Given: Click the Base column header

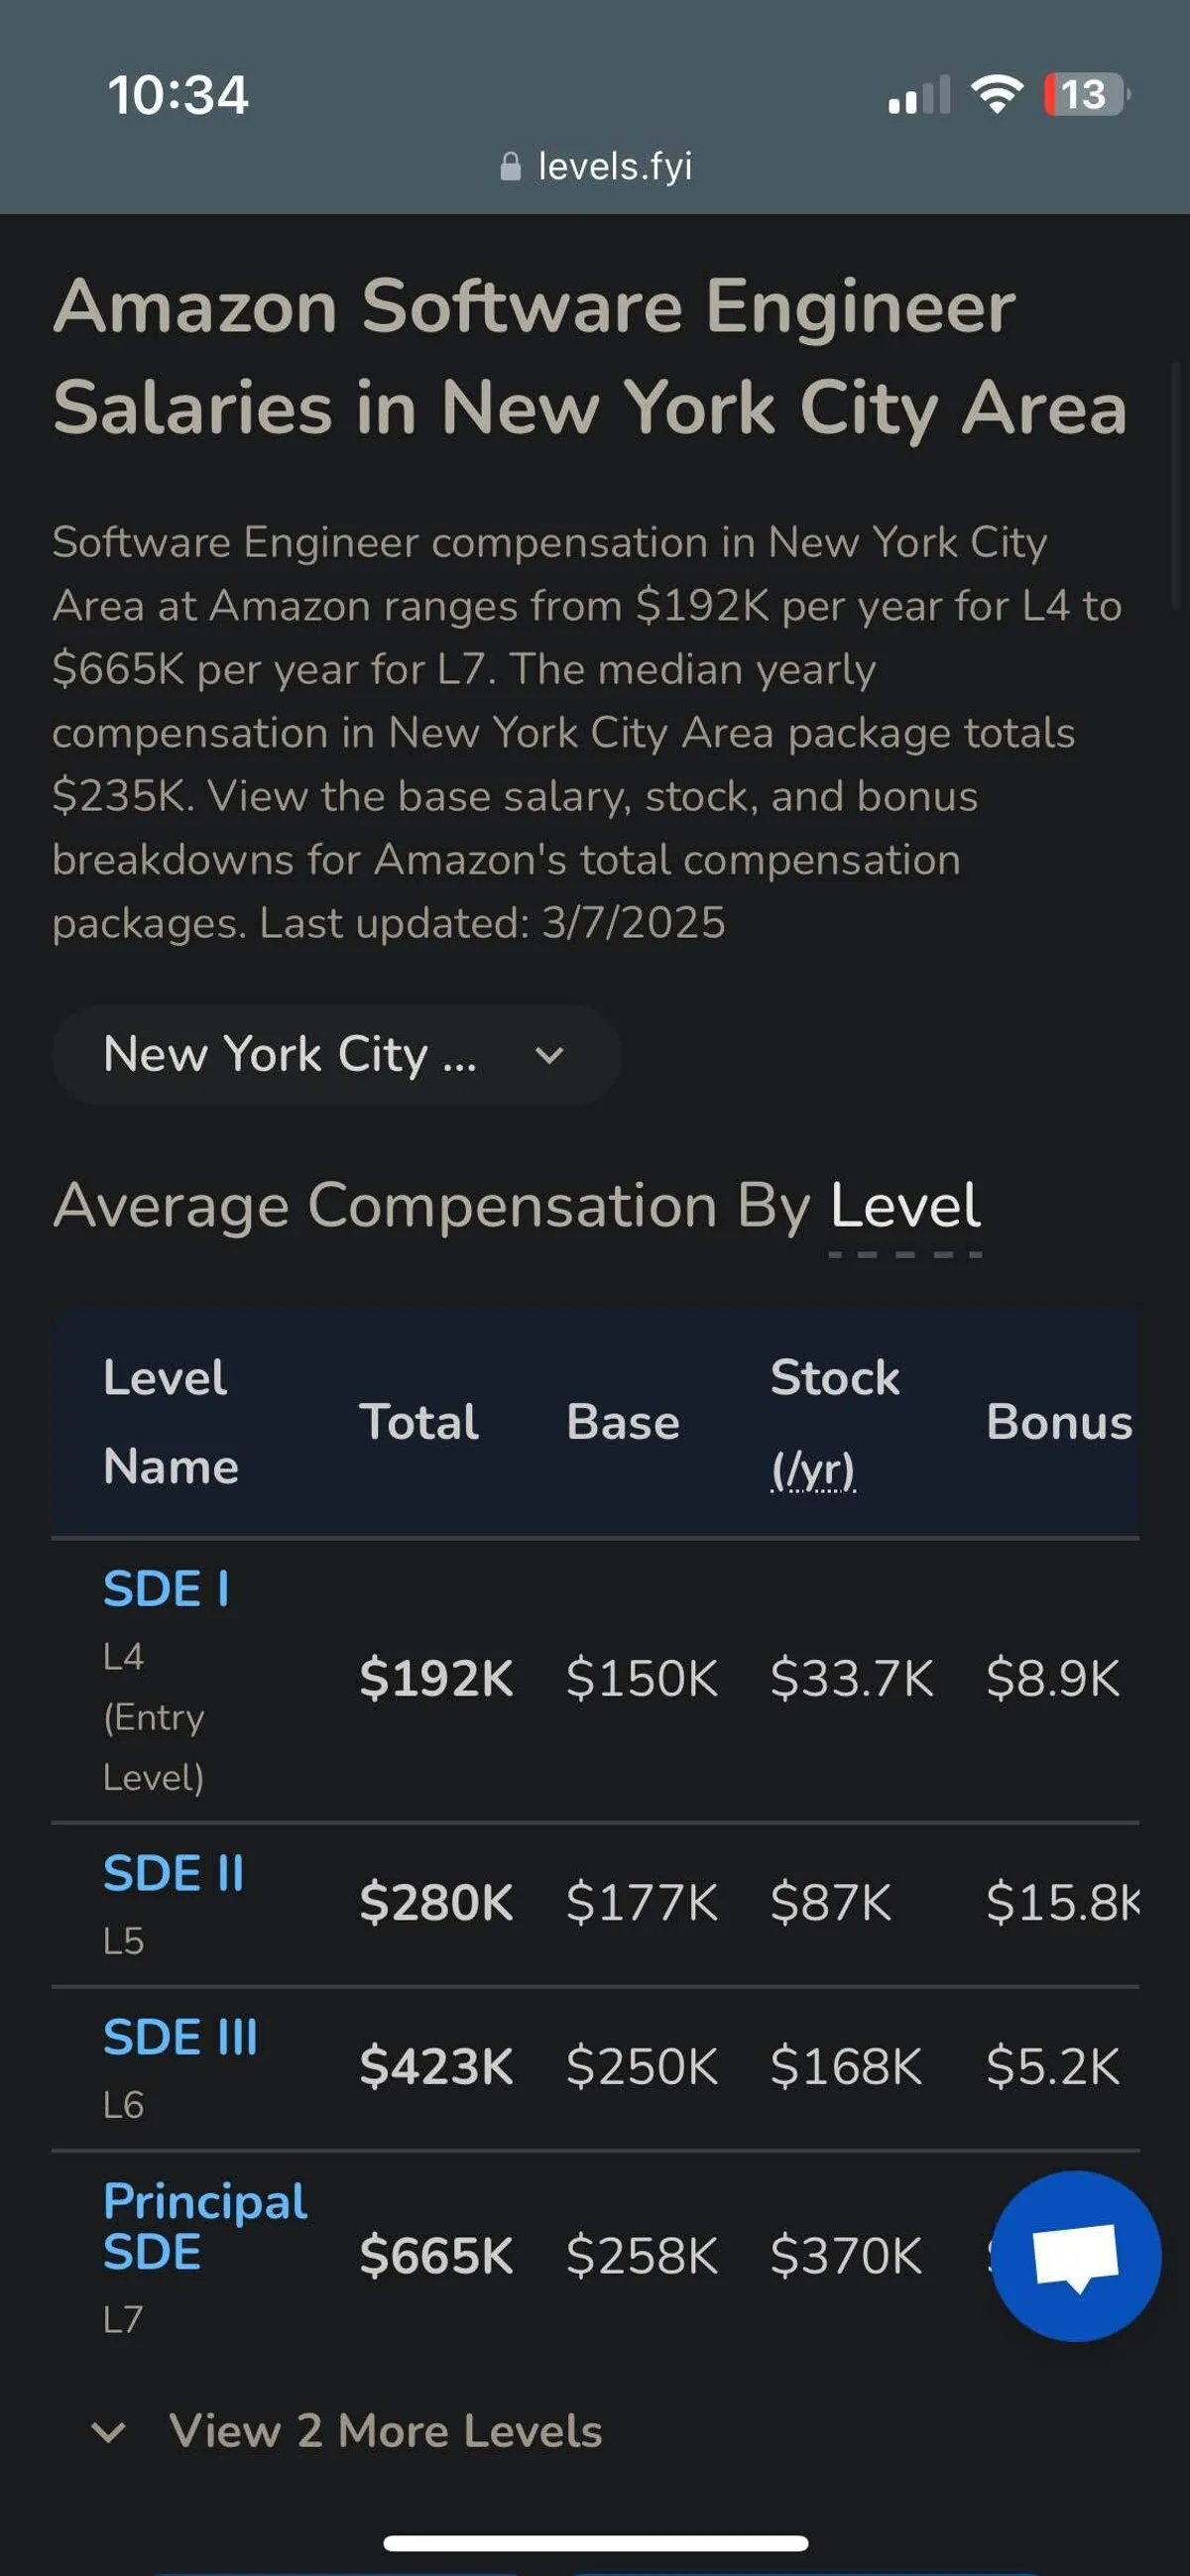Looking at the screenshot, I should click(x=623, y=1422).
